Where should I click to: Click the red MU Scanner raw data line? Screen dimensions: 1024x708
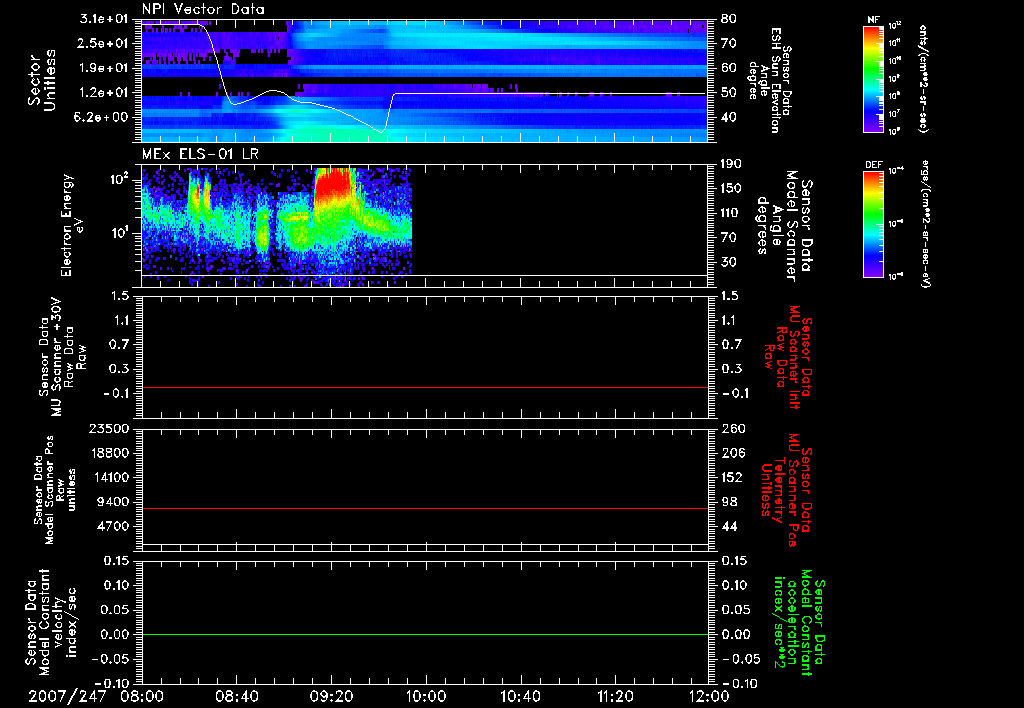point(424,387)
